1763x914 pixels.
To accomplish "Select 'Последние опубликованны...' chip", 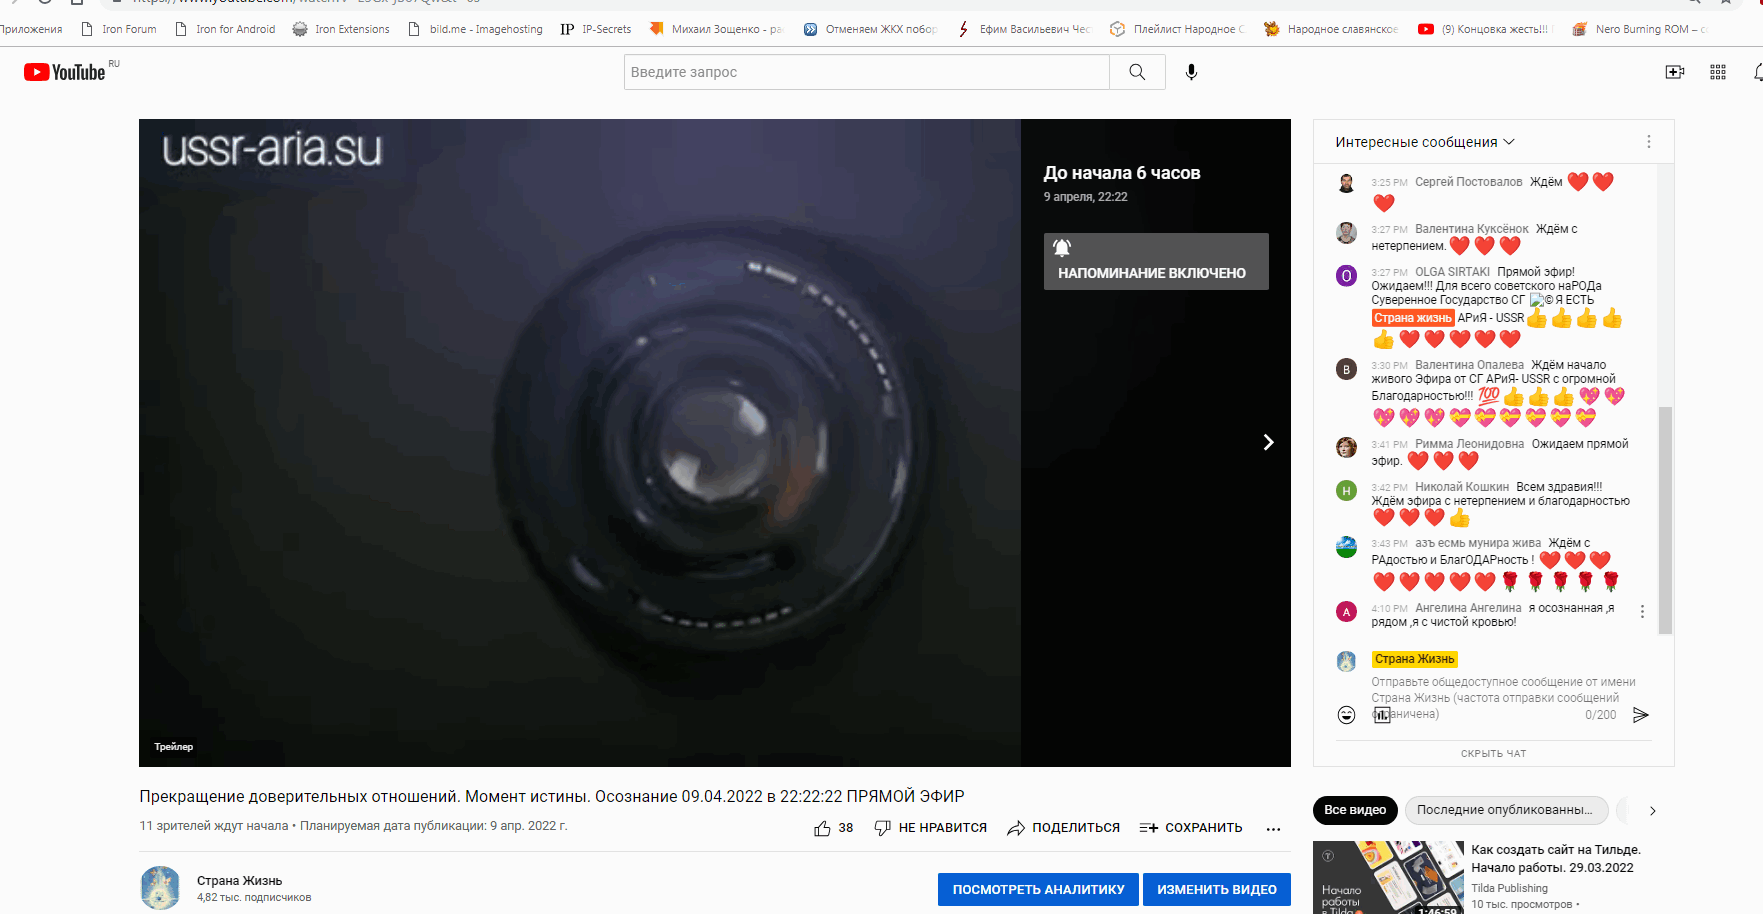I will pos(1504,810).
